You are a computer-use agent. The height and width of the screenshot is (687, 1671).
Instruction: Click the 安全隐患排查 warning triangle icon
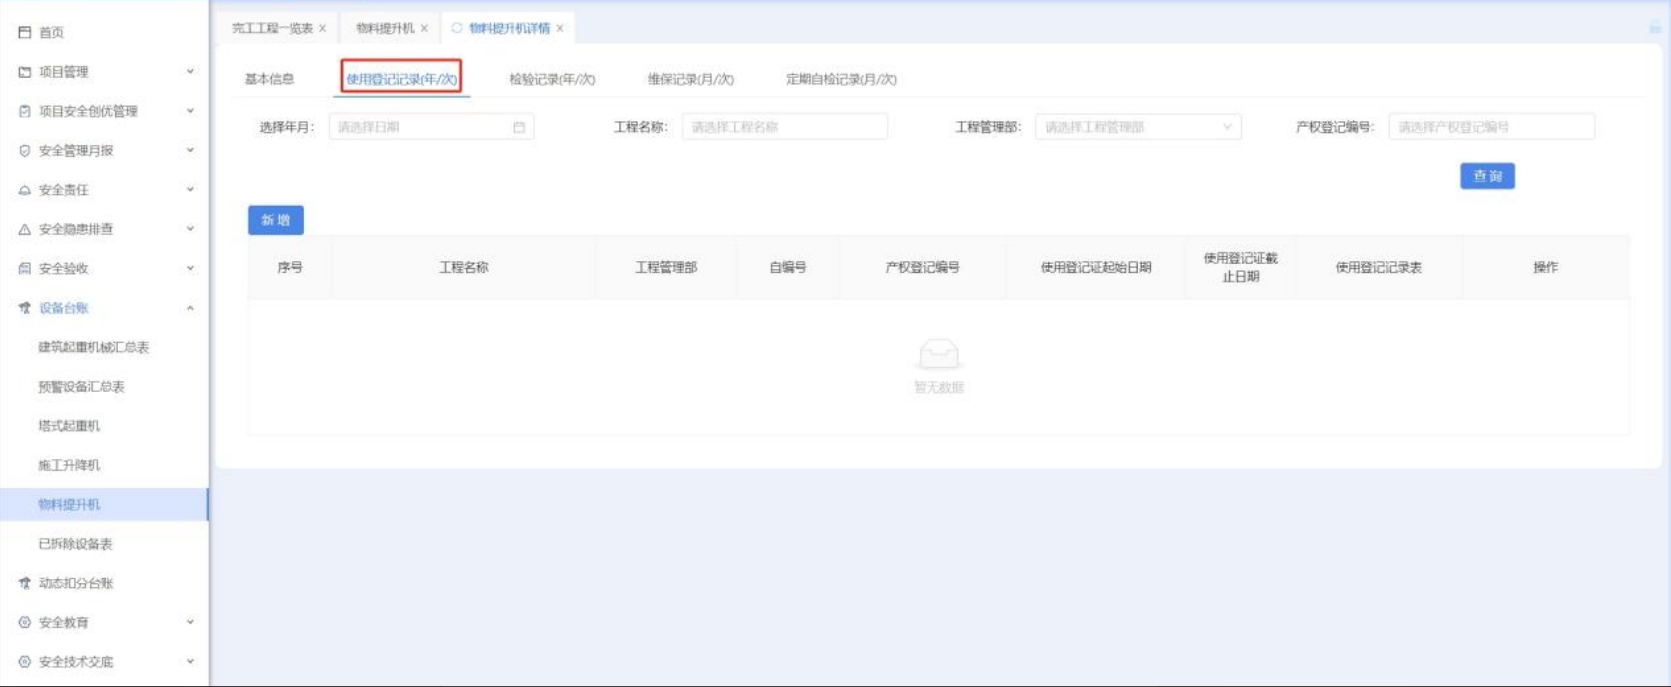(x=25, y=230)
